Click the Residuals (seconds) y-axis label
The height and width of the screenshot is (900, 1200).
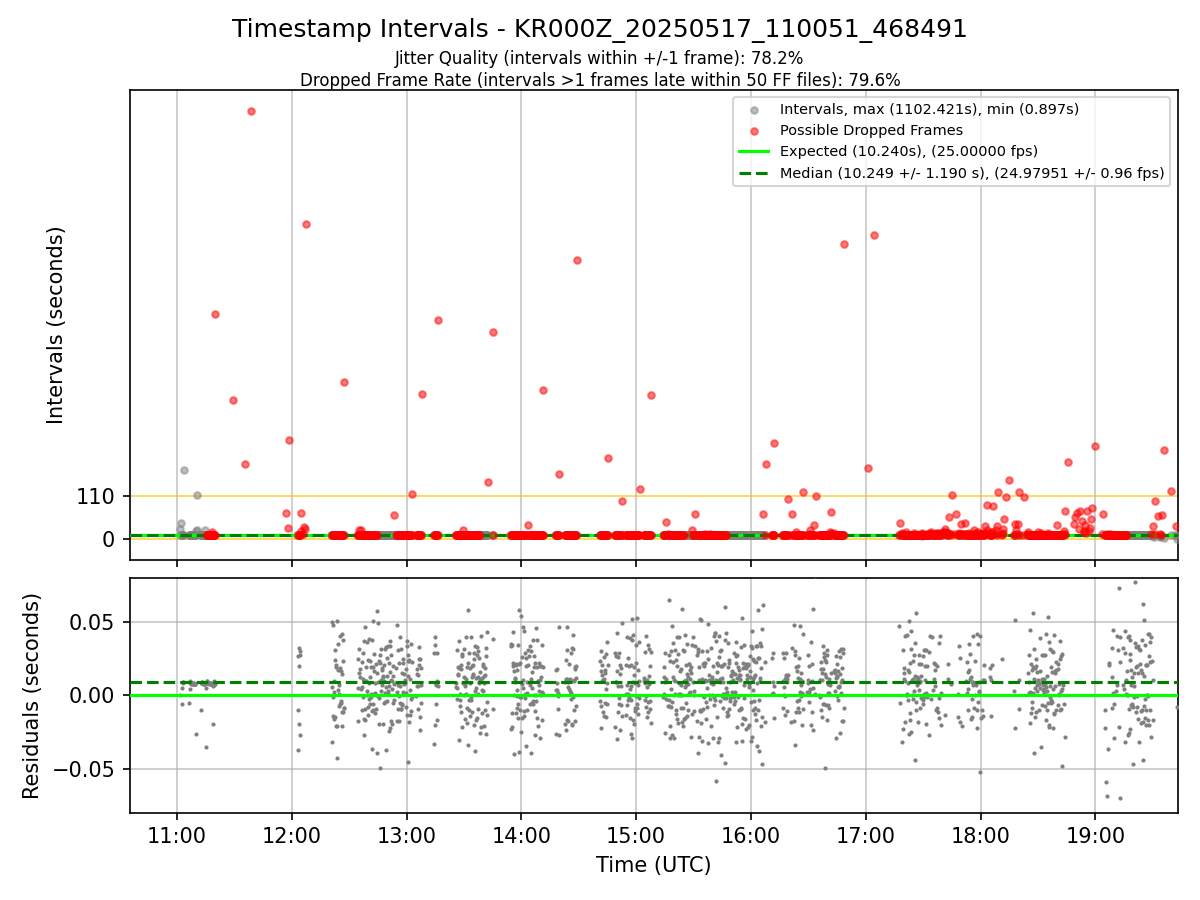tap(32, 696)
